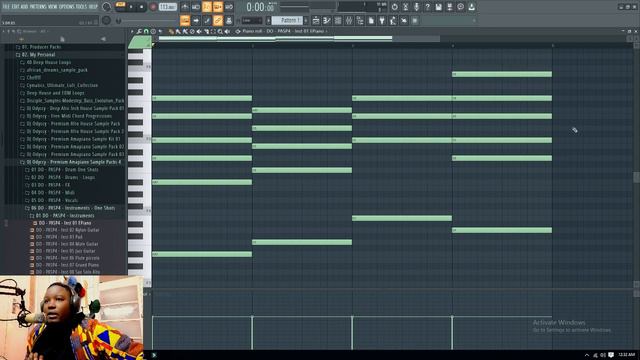
Task: Pick the Zoom magnifier tool
Action: pos(220,31)
